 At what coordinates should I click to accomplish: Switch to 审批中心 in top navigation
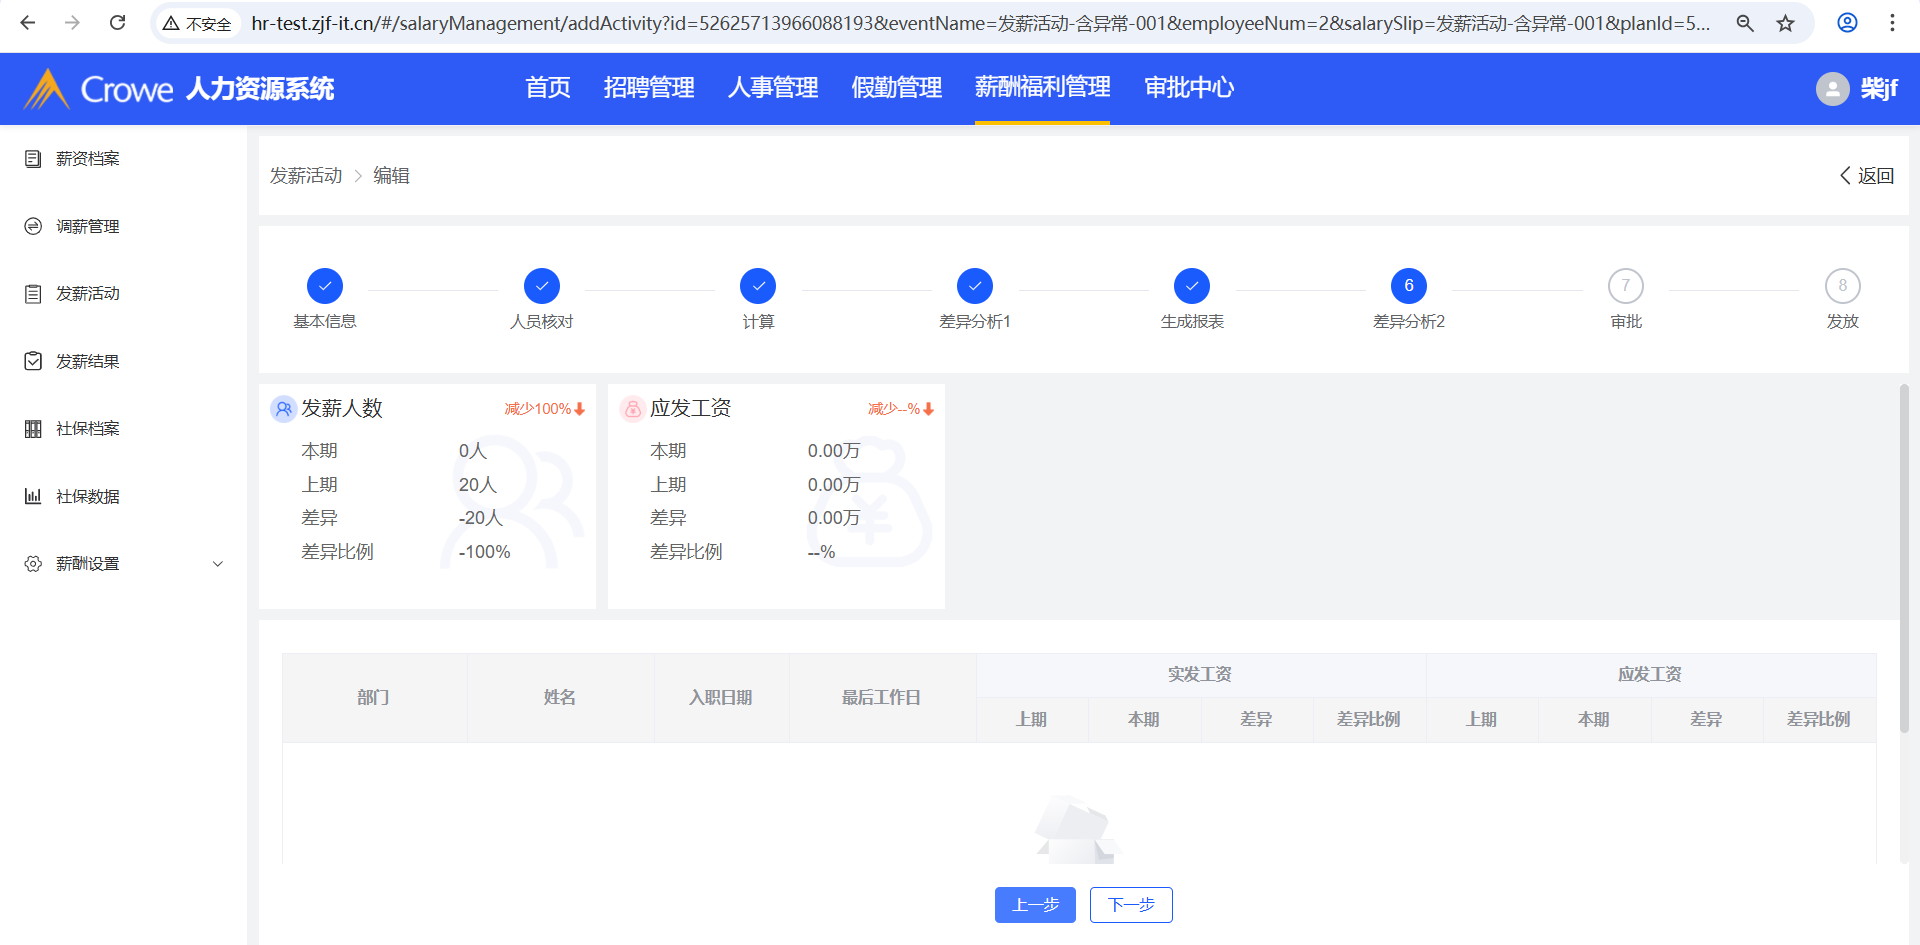pos(1188,88)
